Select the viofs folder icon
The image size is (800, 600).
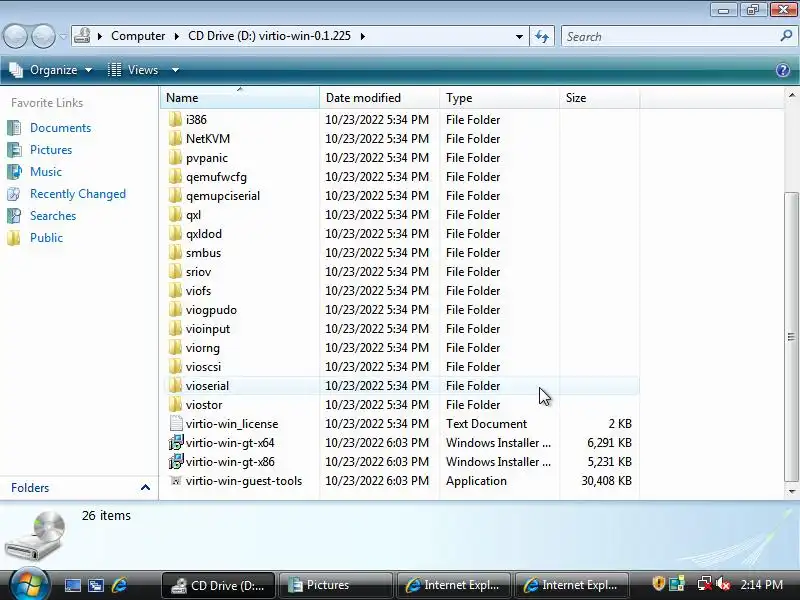(x=176, y=290)
